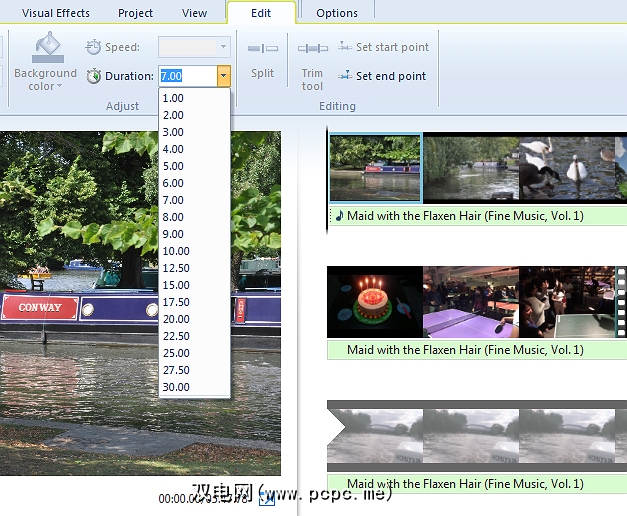Screen dimensions: 627x516
Task: Choose 2.00 from duration list
Action: 194,115
